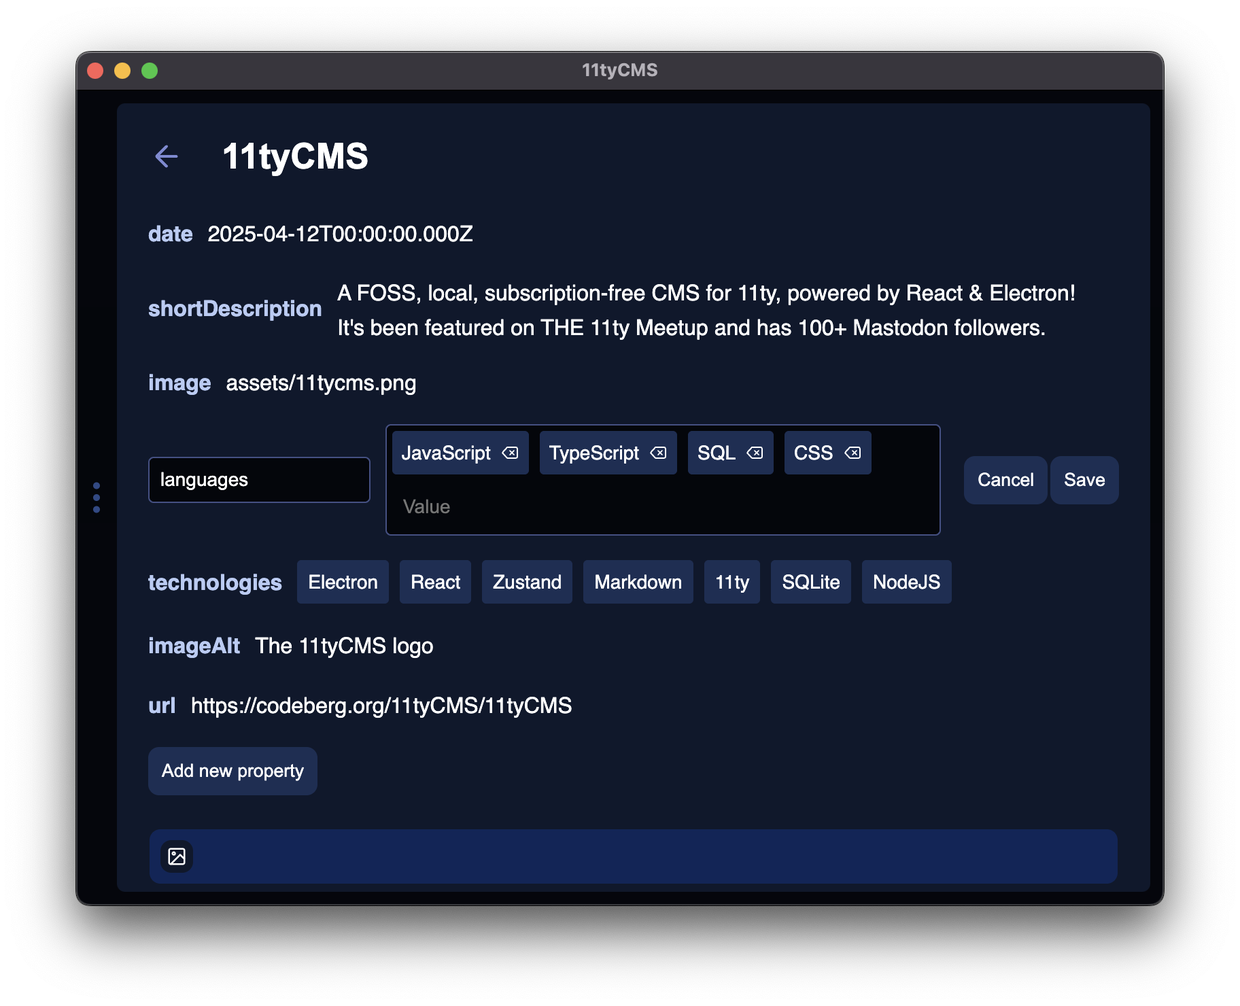Image resolution: width=1240 pixels, height=1006 pixels.
Task: Click the green window zoom button
Action: (150, 70)
